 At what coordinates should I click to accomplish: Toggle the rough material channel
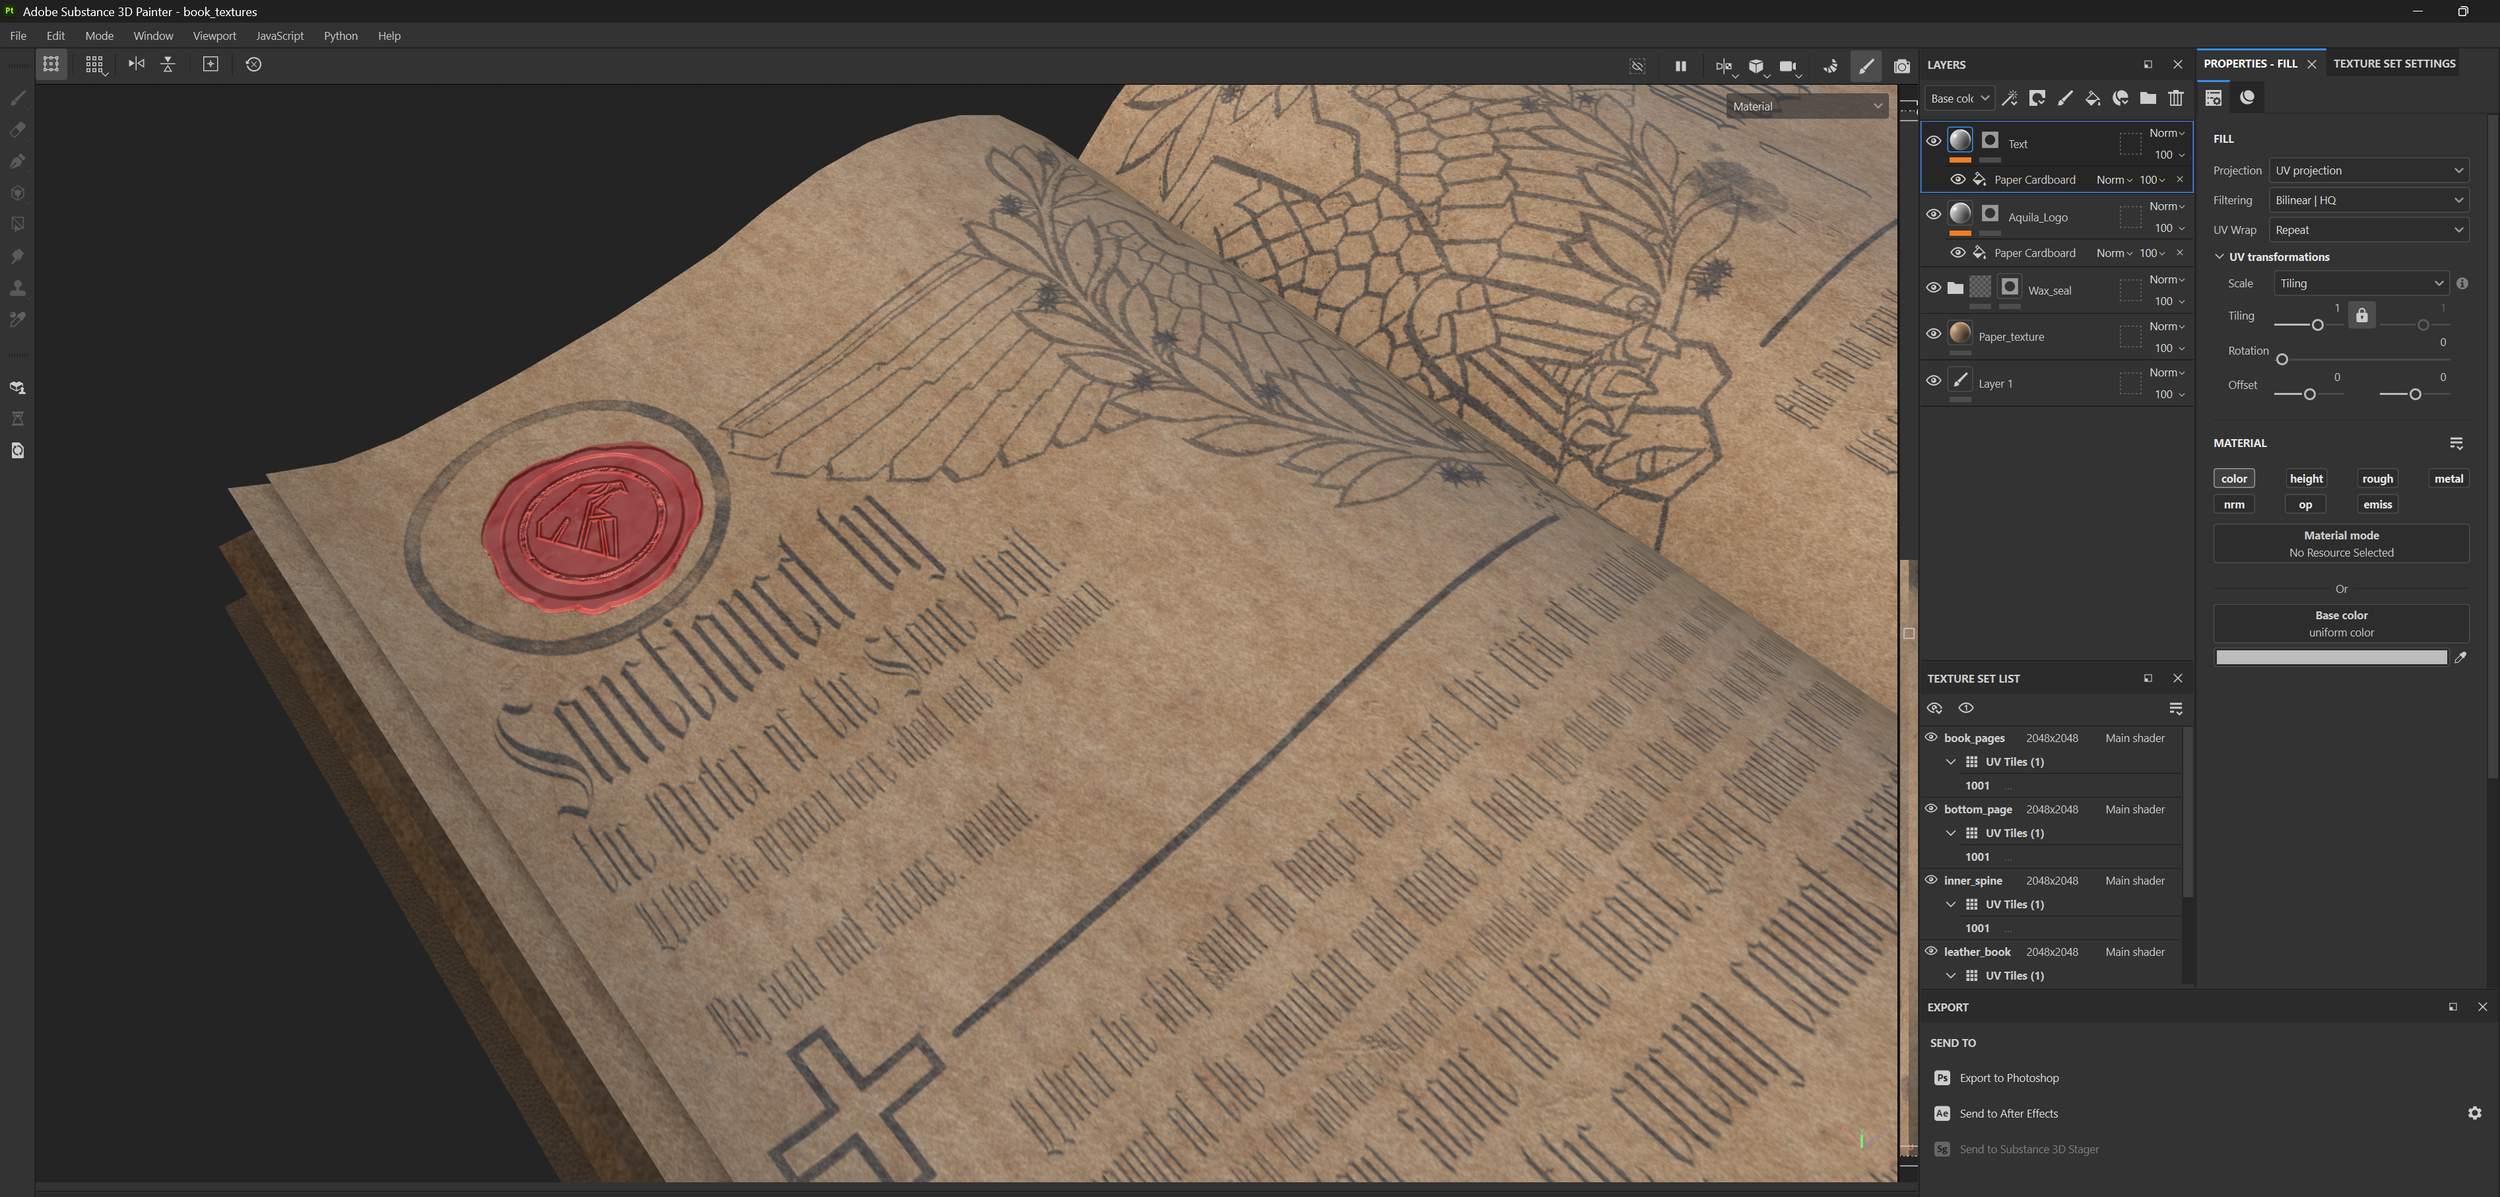2377,479
